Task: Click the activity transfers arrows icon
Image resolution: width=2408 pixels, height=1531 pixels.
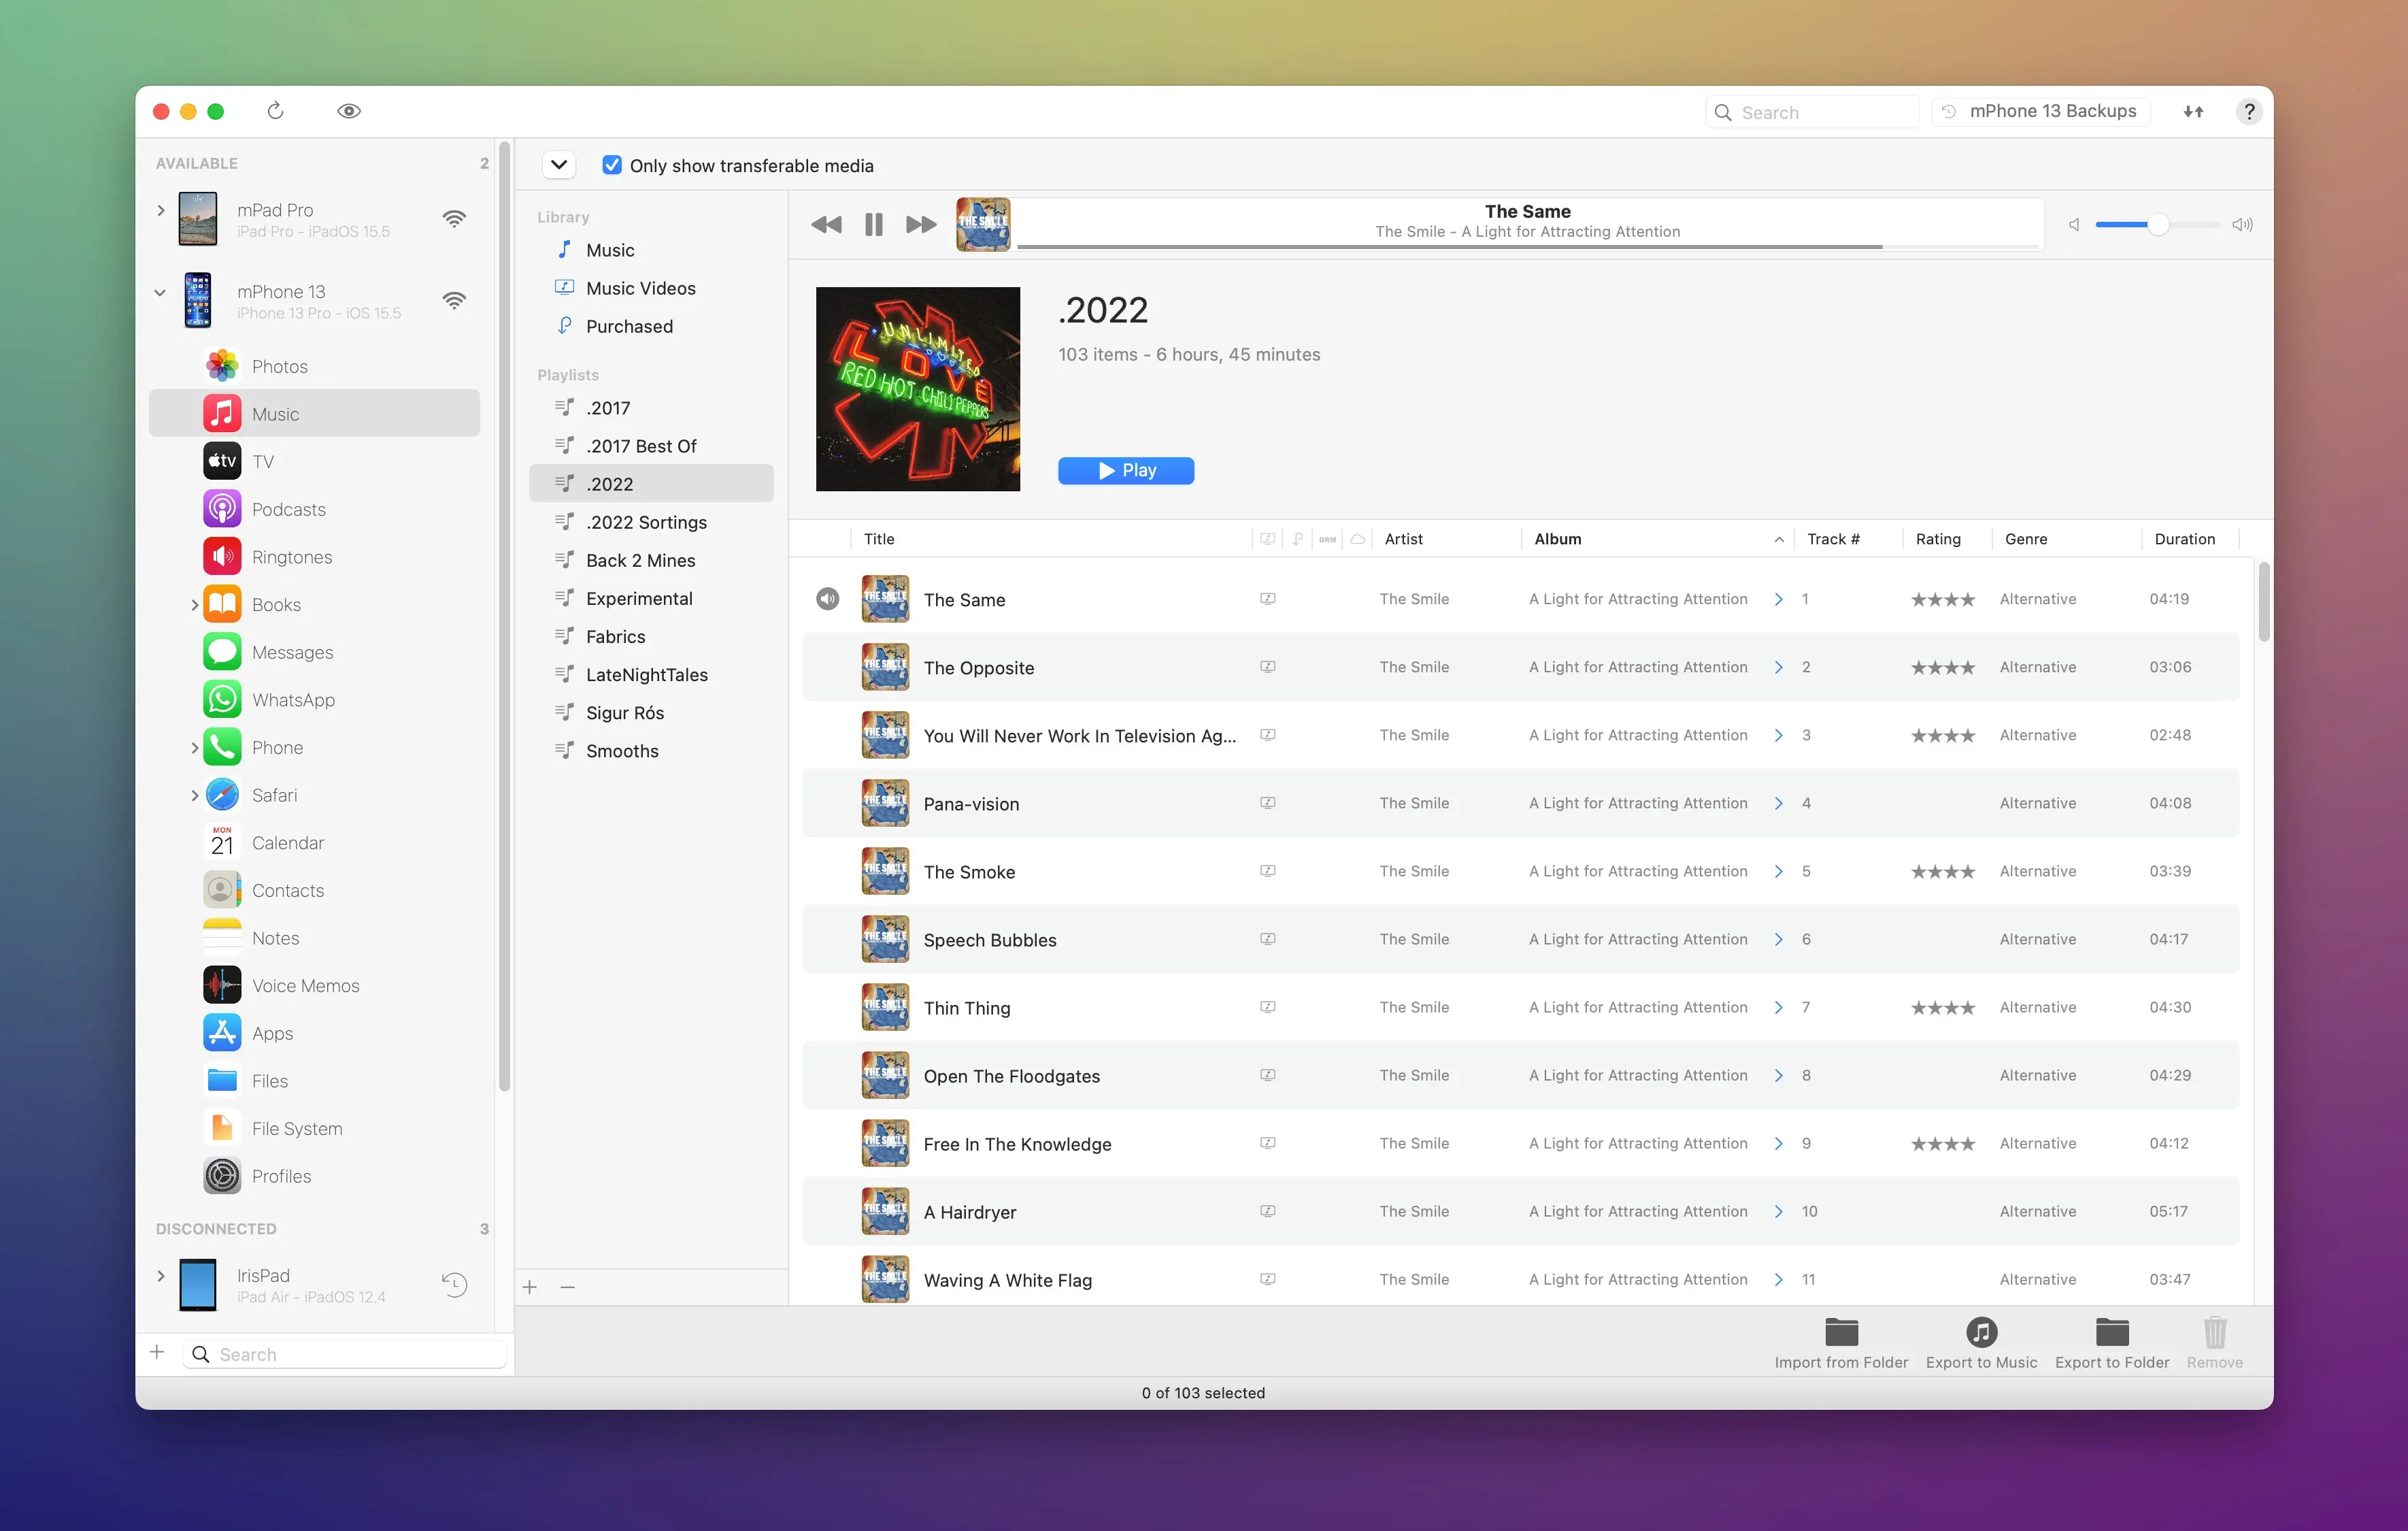Action: pos(2193,112)
